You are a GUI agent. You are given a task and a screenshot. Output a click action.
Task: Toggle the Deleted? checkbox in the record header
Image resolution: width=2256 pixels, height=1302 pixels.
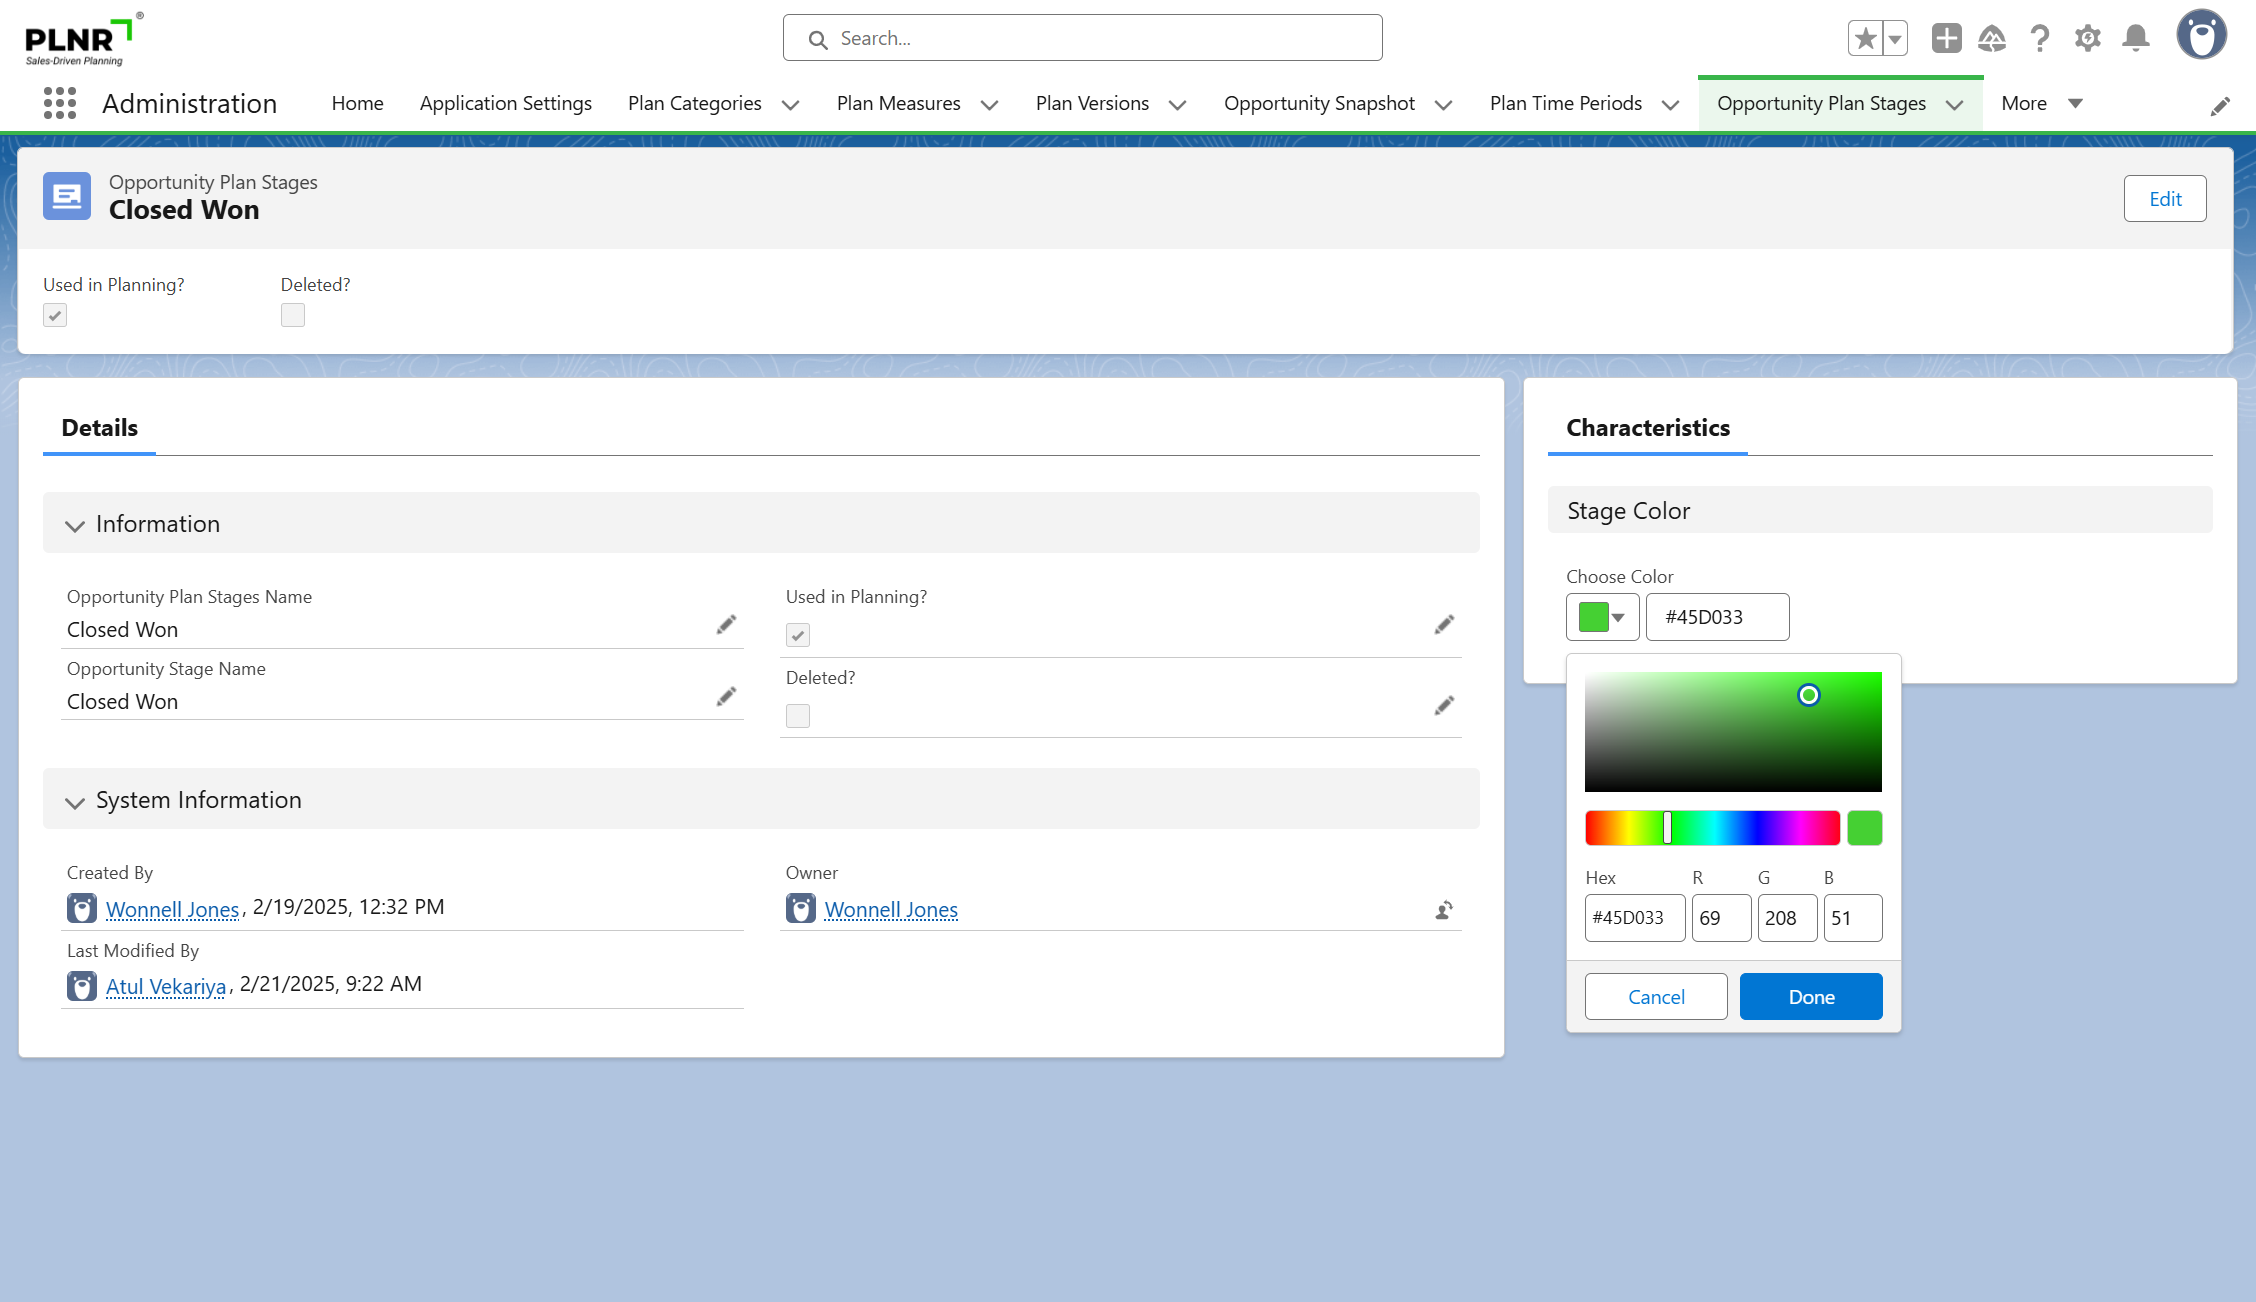[x=293, y=315]
